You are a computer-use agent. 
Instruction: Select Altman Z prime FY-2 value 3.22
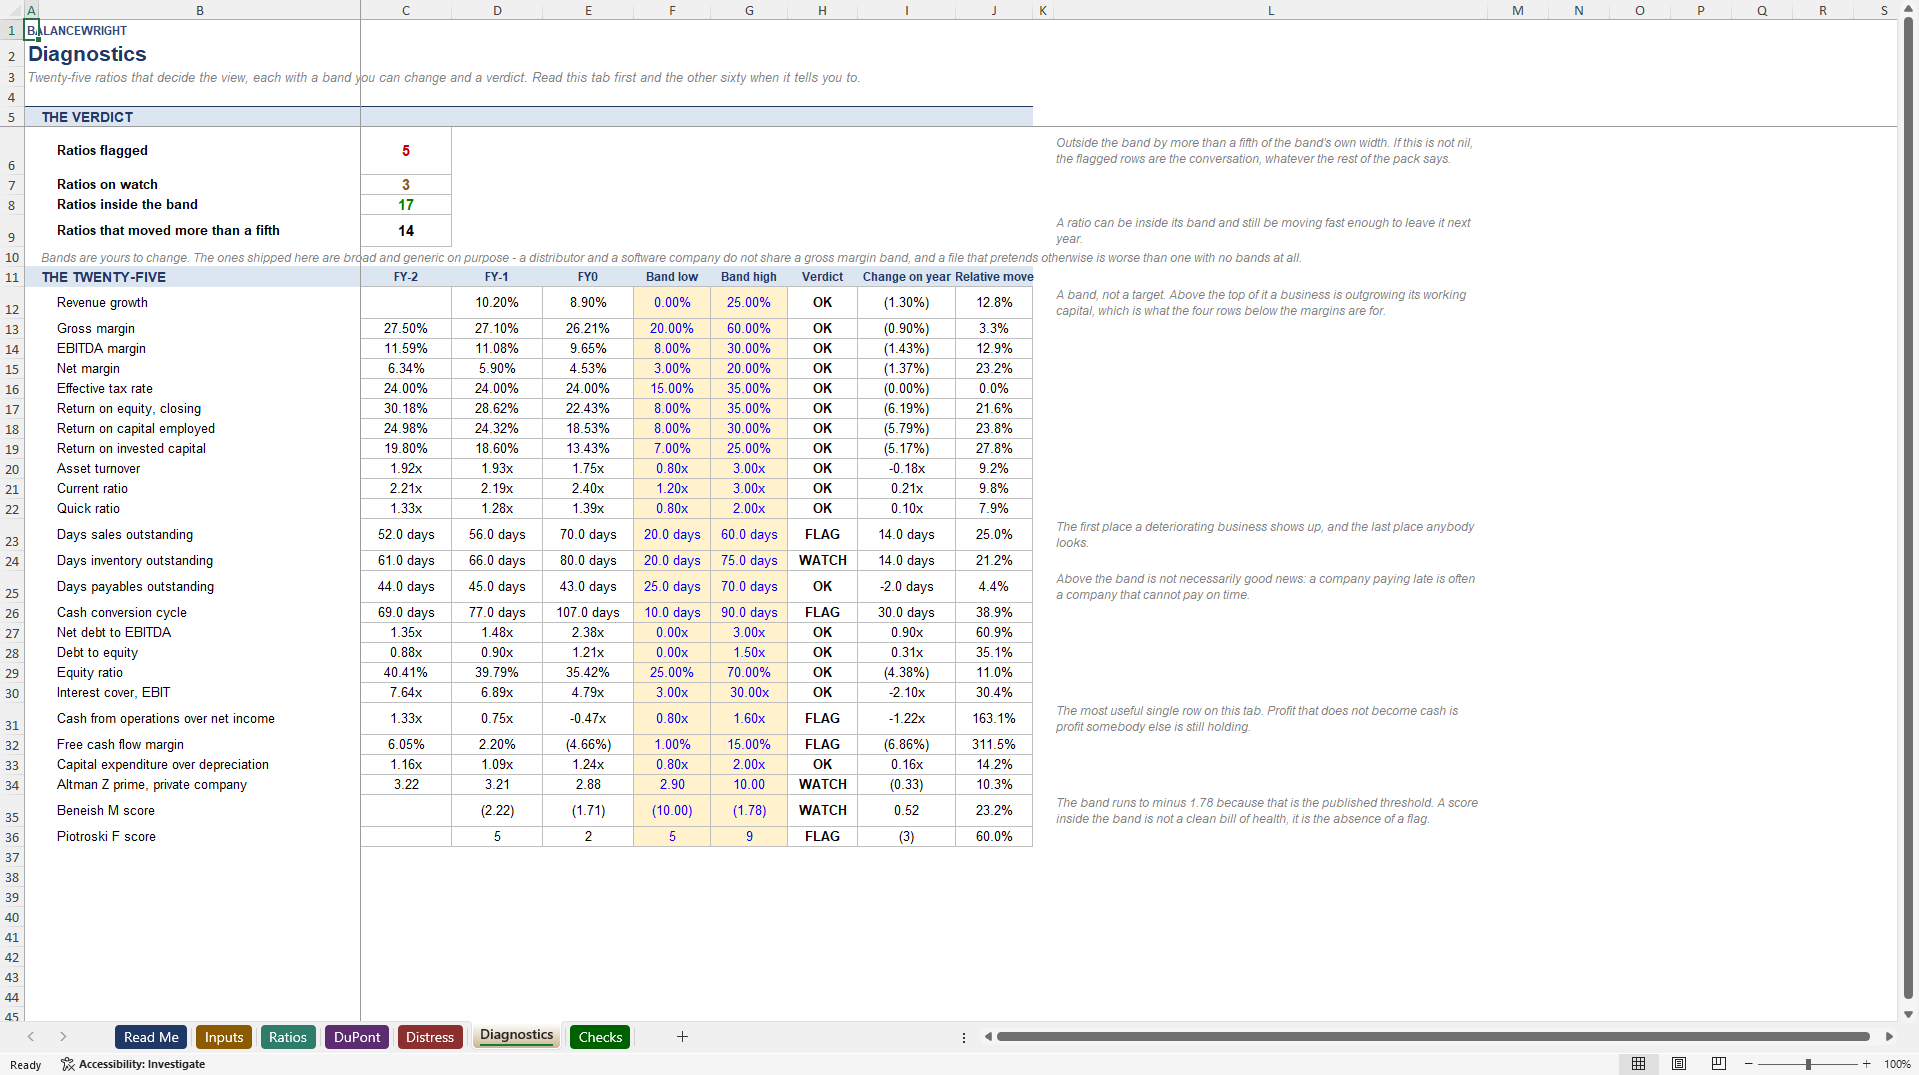click(406, 784)
